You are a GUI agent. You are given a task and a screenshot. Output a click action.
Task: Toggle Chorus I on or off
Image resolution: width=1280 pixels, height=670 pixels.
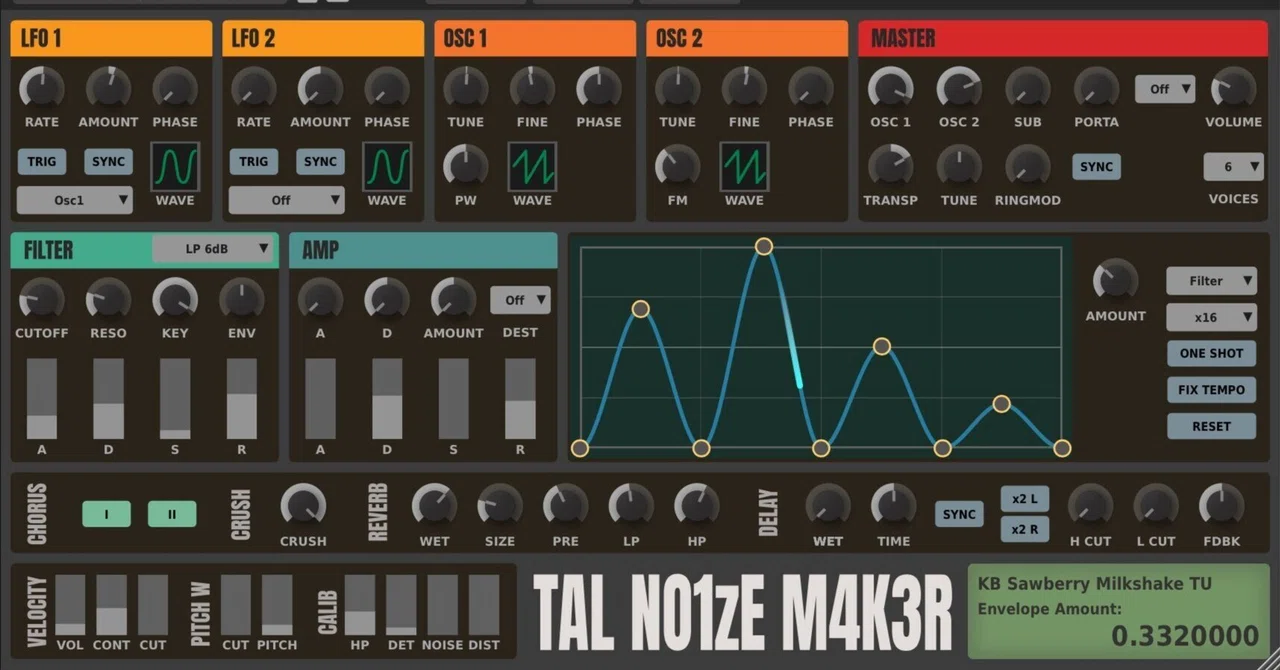pyautogui.click(x=107, y=515)
